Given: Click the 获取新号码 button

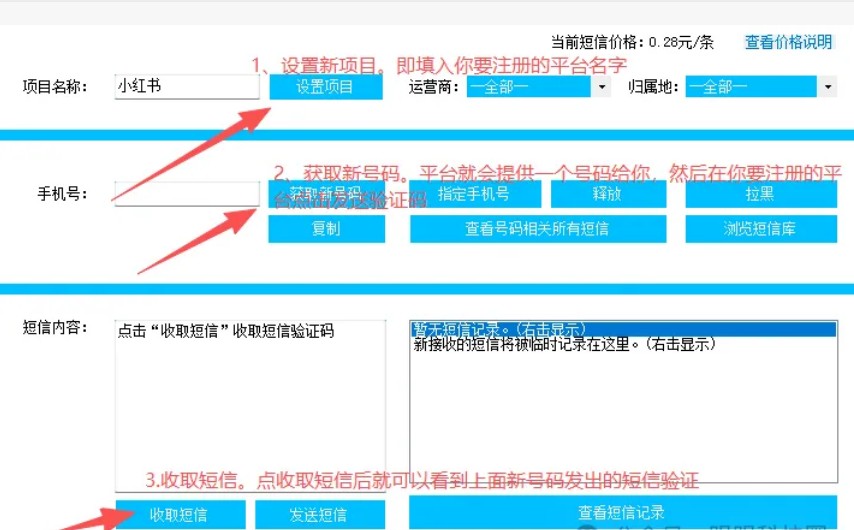Looking at the screenshot, I should click(325, 194).
